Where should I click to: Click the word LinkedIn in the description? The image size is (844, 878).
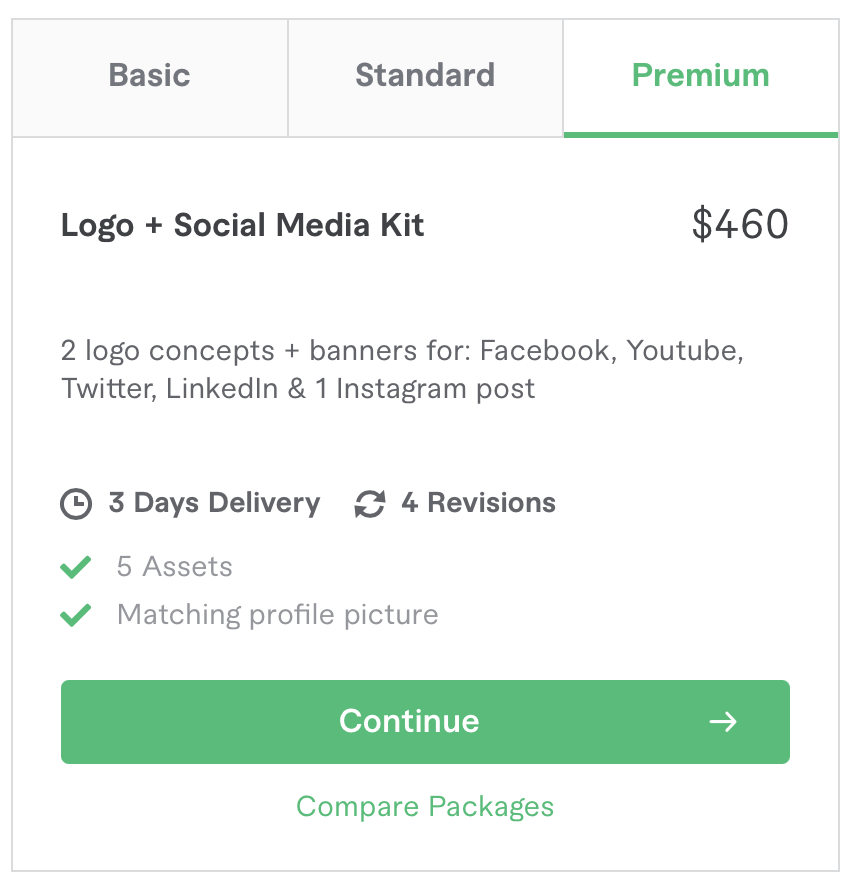coord(222,388)
